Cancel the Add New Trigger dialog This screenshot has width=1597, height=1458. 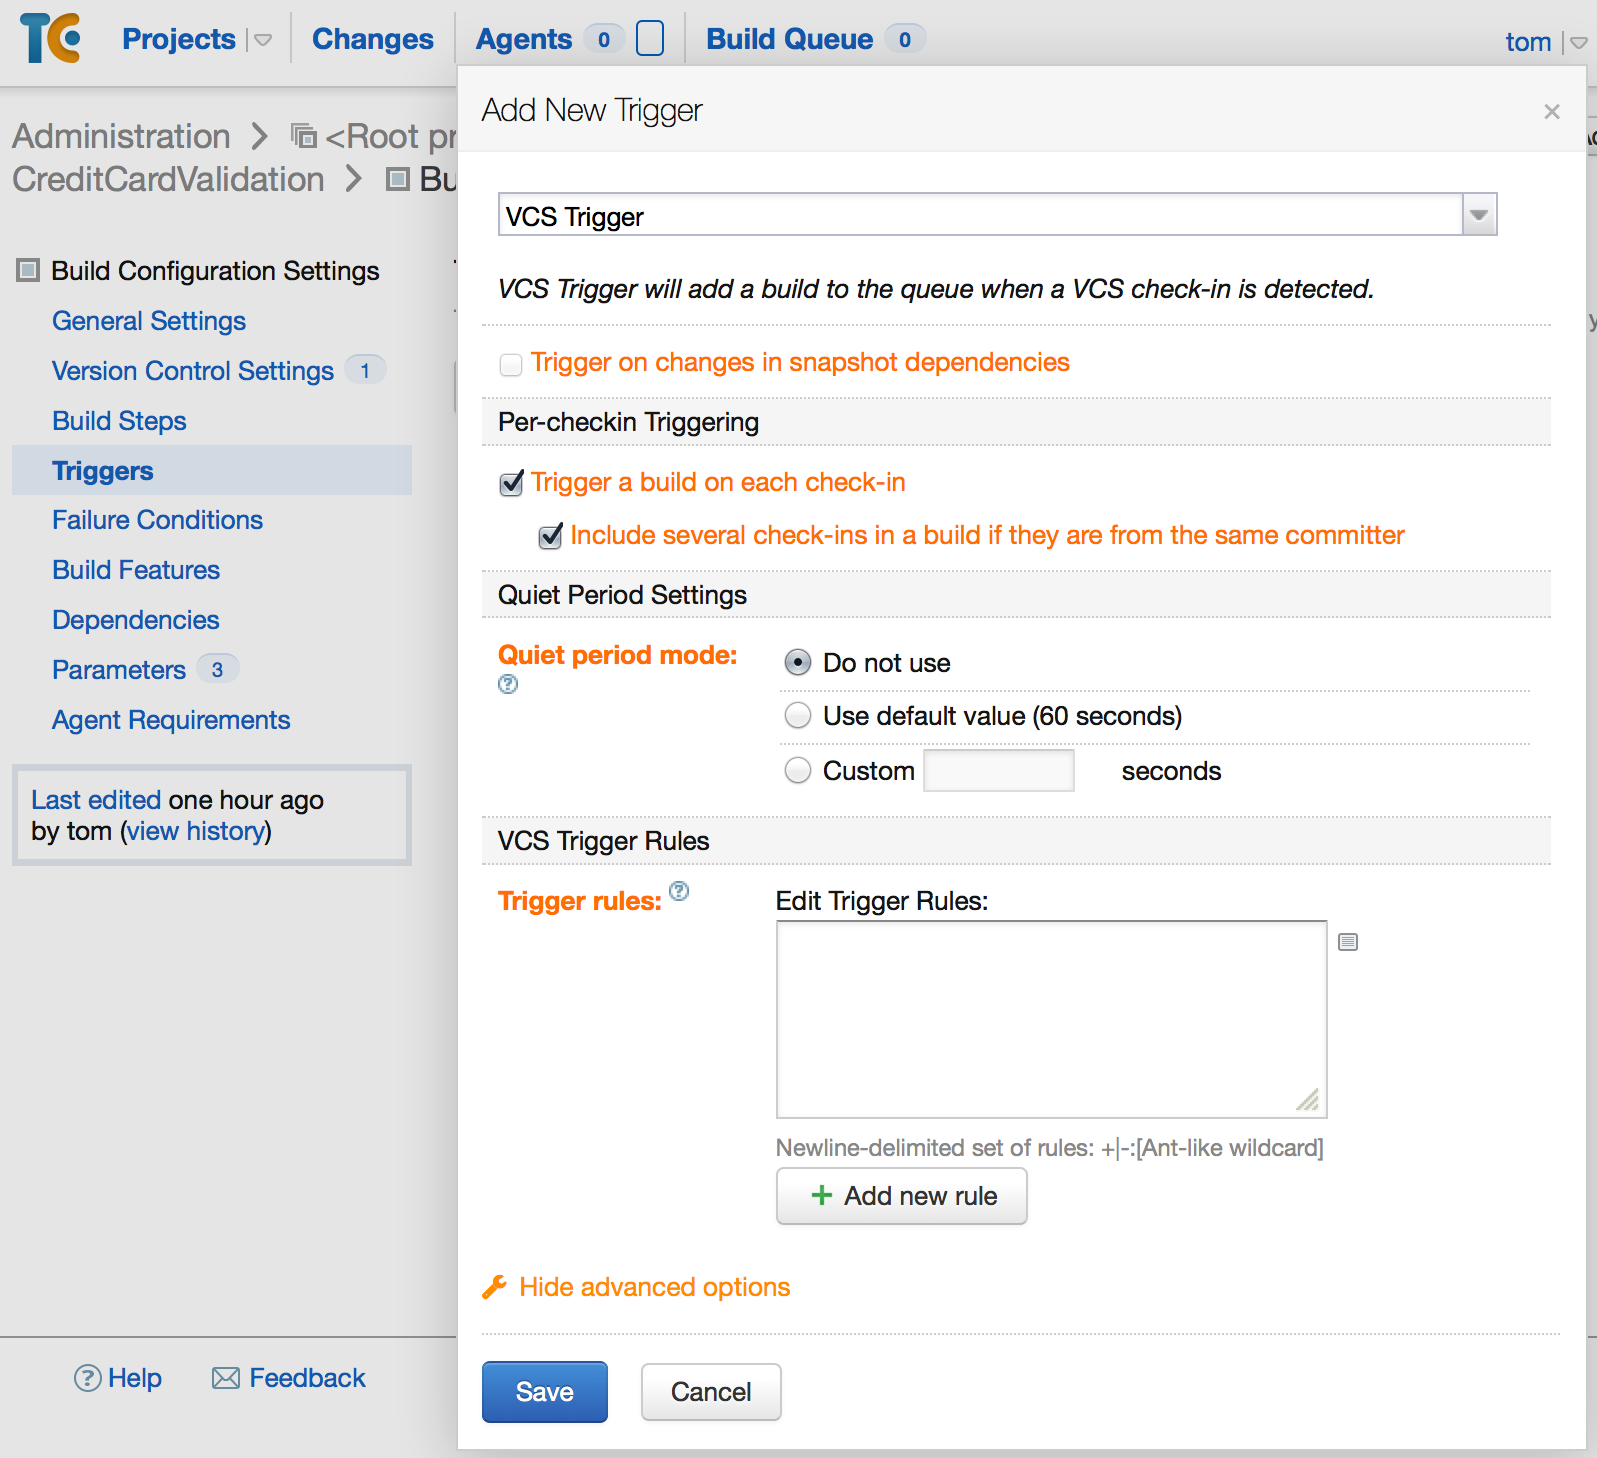coord(711,1392)
